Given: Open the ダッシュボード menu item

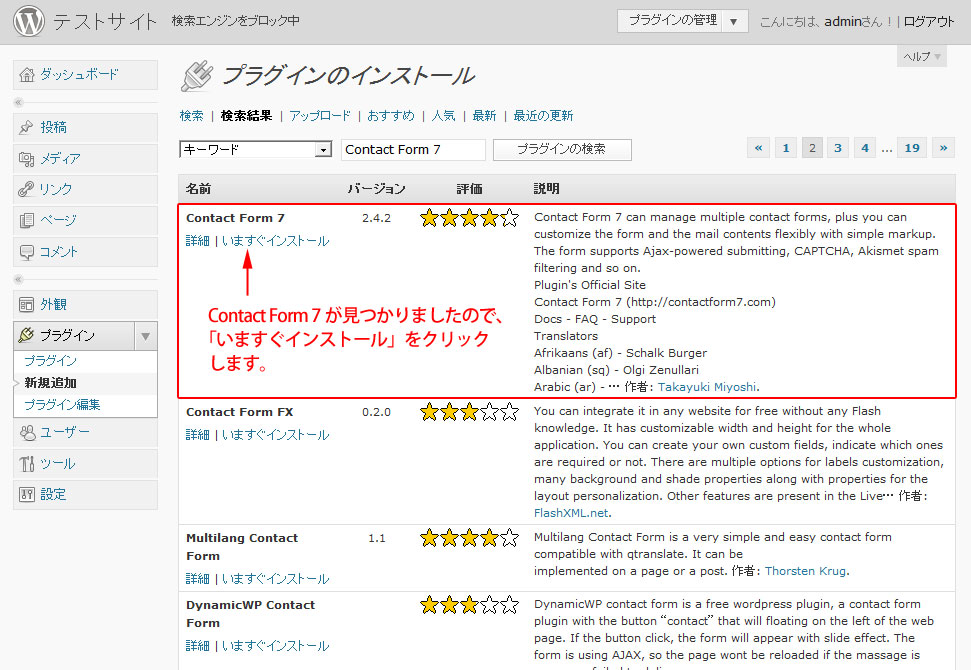Looking at the screenshot, I should pyautogui.click(x=85, y=75).
